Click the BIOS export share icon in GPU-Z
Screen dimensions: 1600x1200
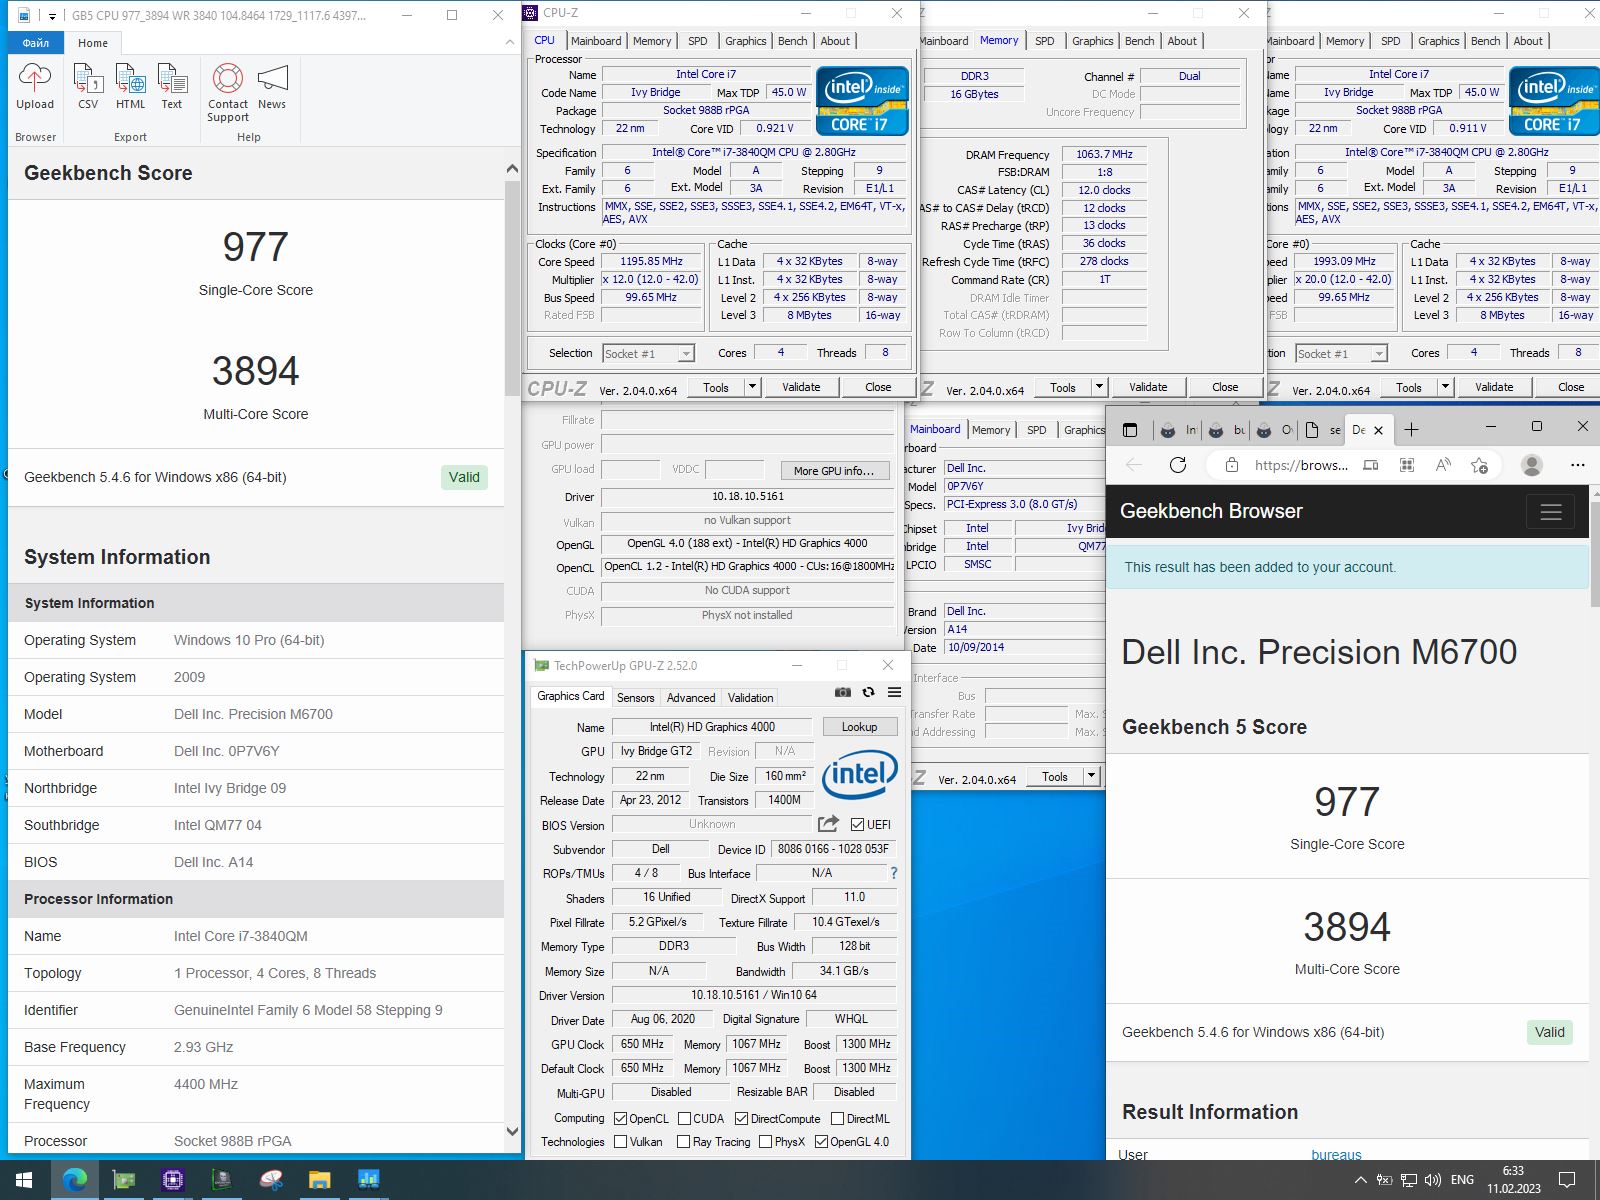(828, 824)
